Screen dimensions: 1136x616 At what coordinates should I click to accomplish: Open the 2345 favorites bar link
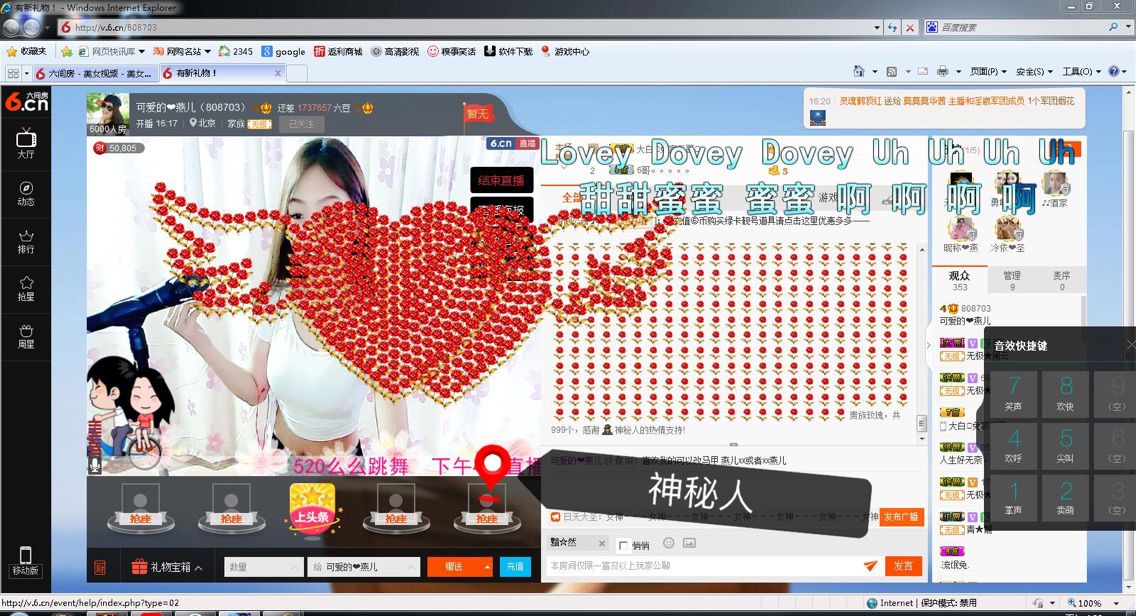point(236,51)
